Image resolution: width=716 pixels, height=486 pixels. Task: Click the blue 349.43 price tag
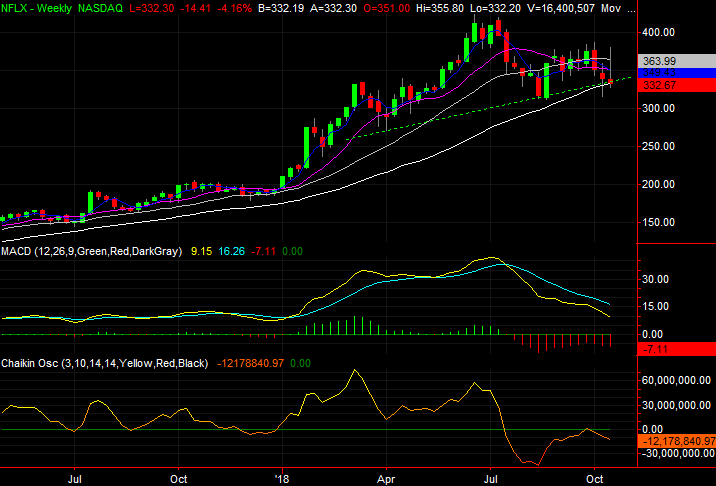(x=677, y=73)
